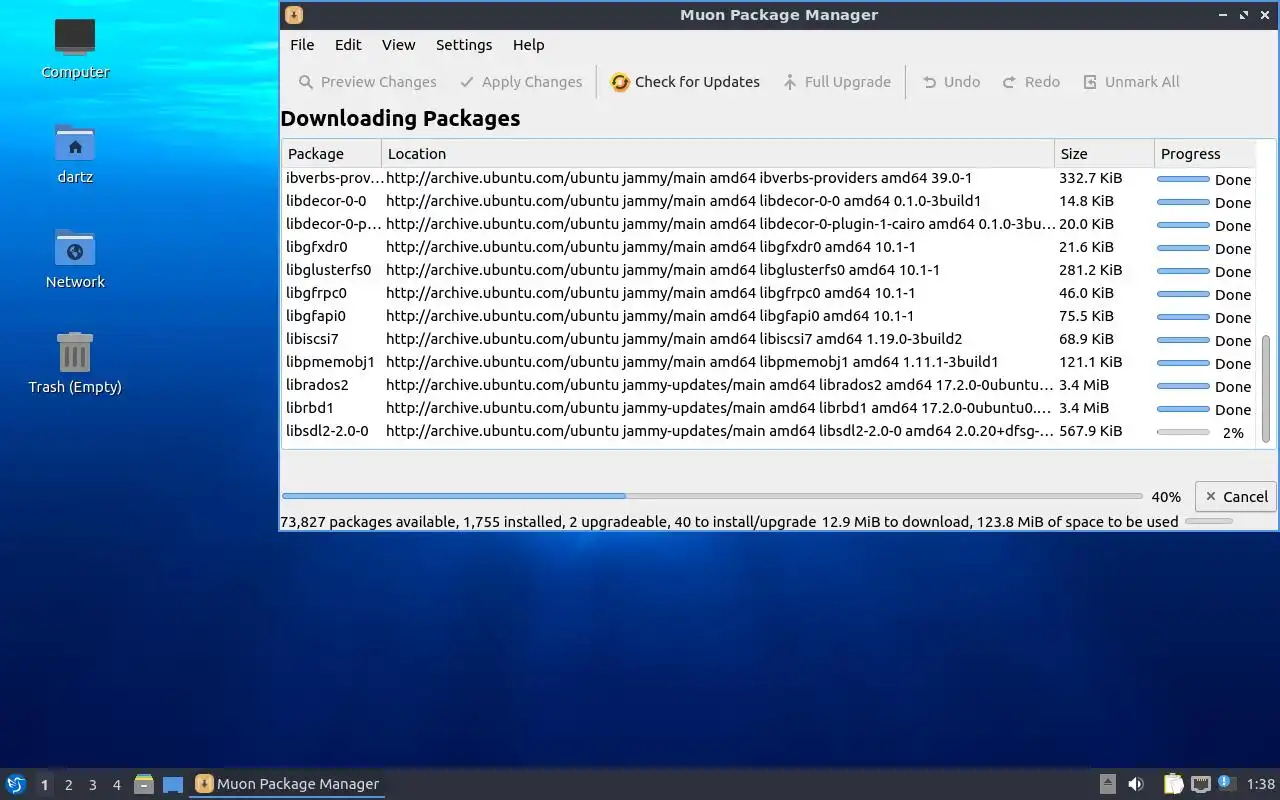
Task: Open the Trash (Empty) desktop icon
Action: point(75,363)
